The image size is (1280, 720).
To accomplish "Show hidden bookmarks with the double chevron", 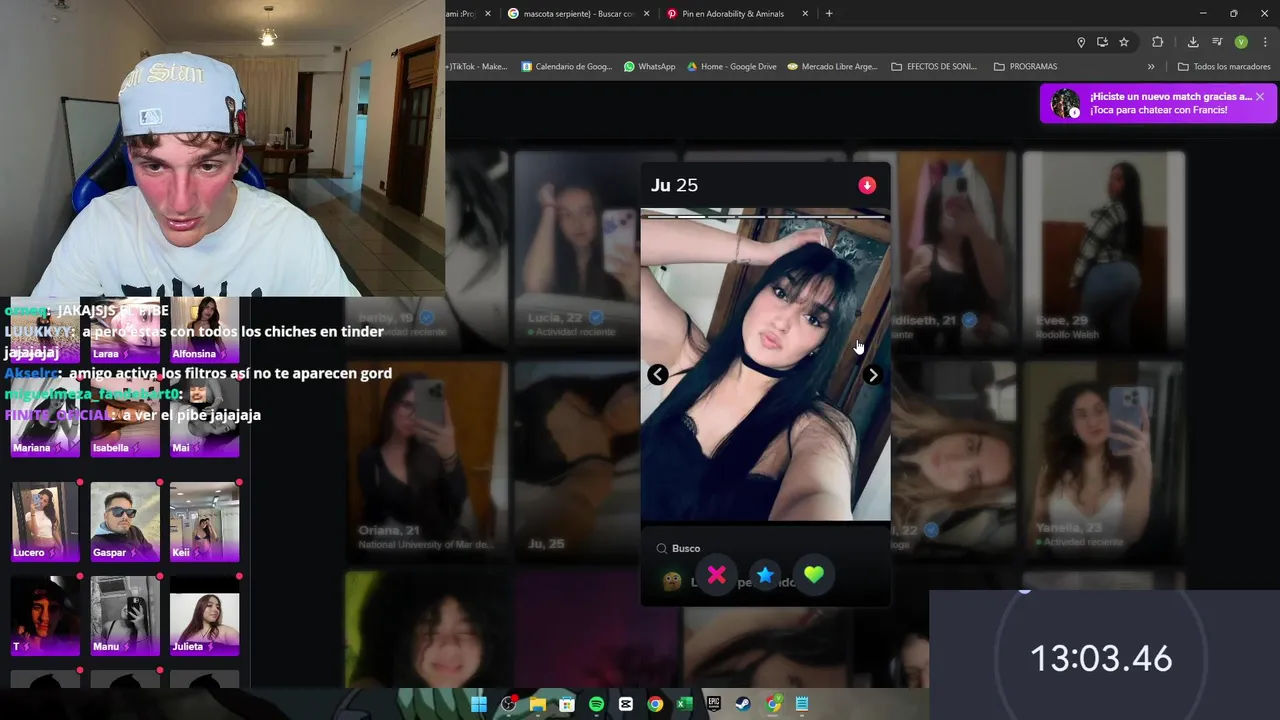I will (x=1151, y=67).
